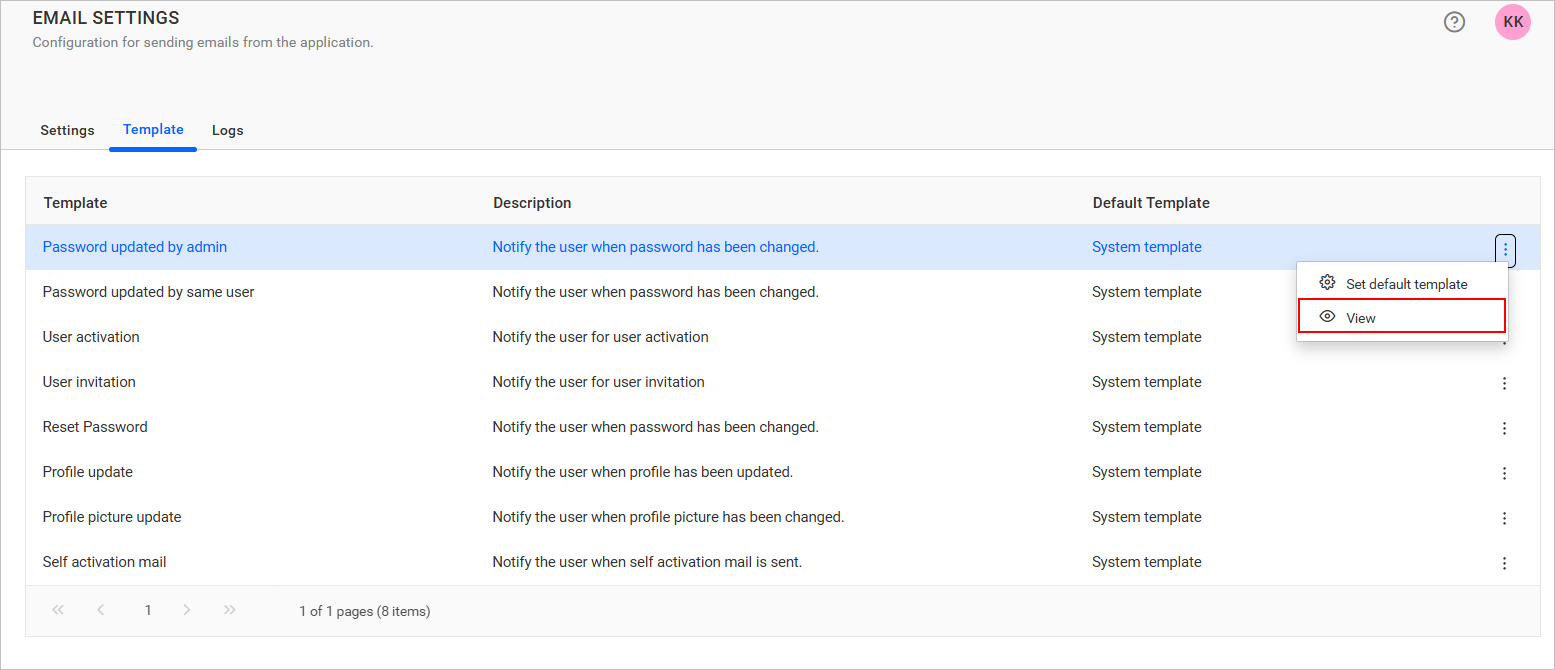Open three-dot menu for Reset Password row

tap(1504, 428)
